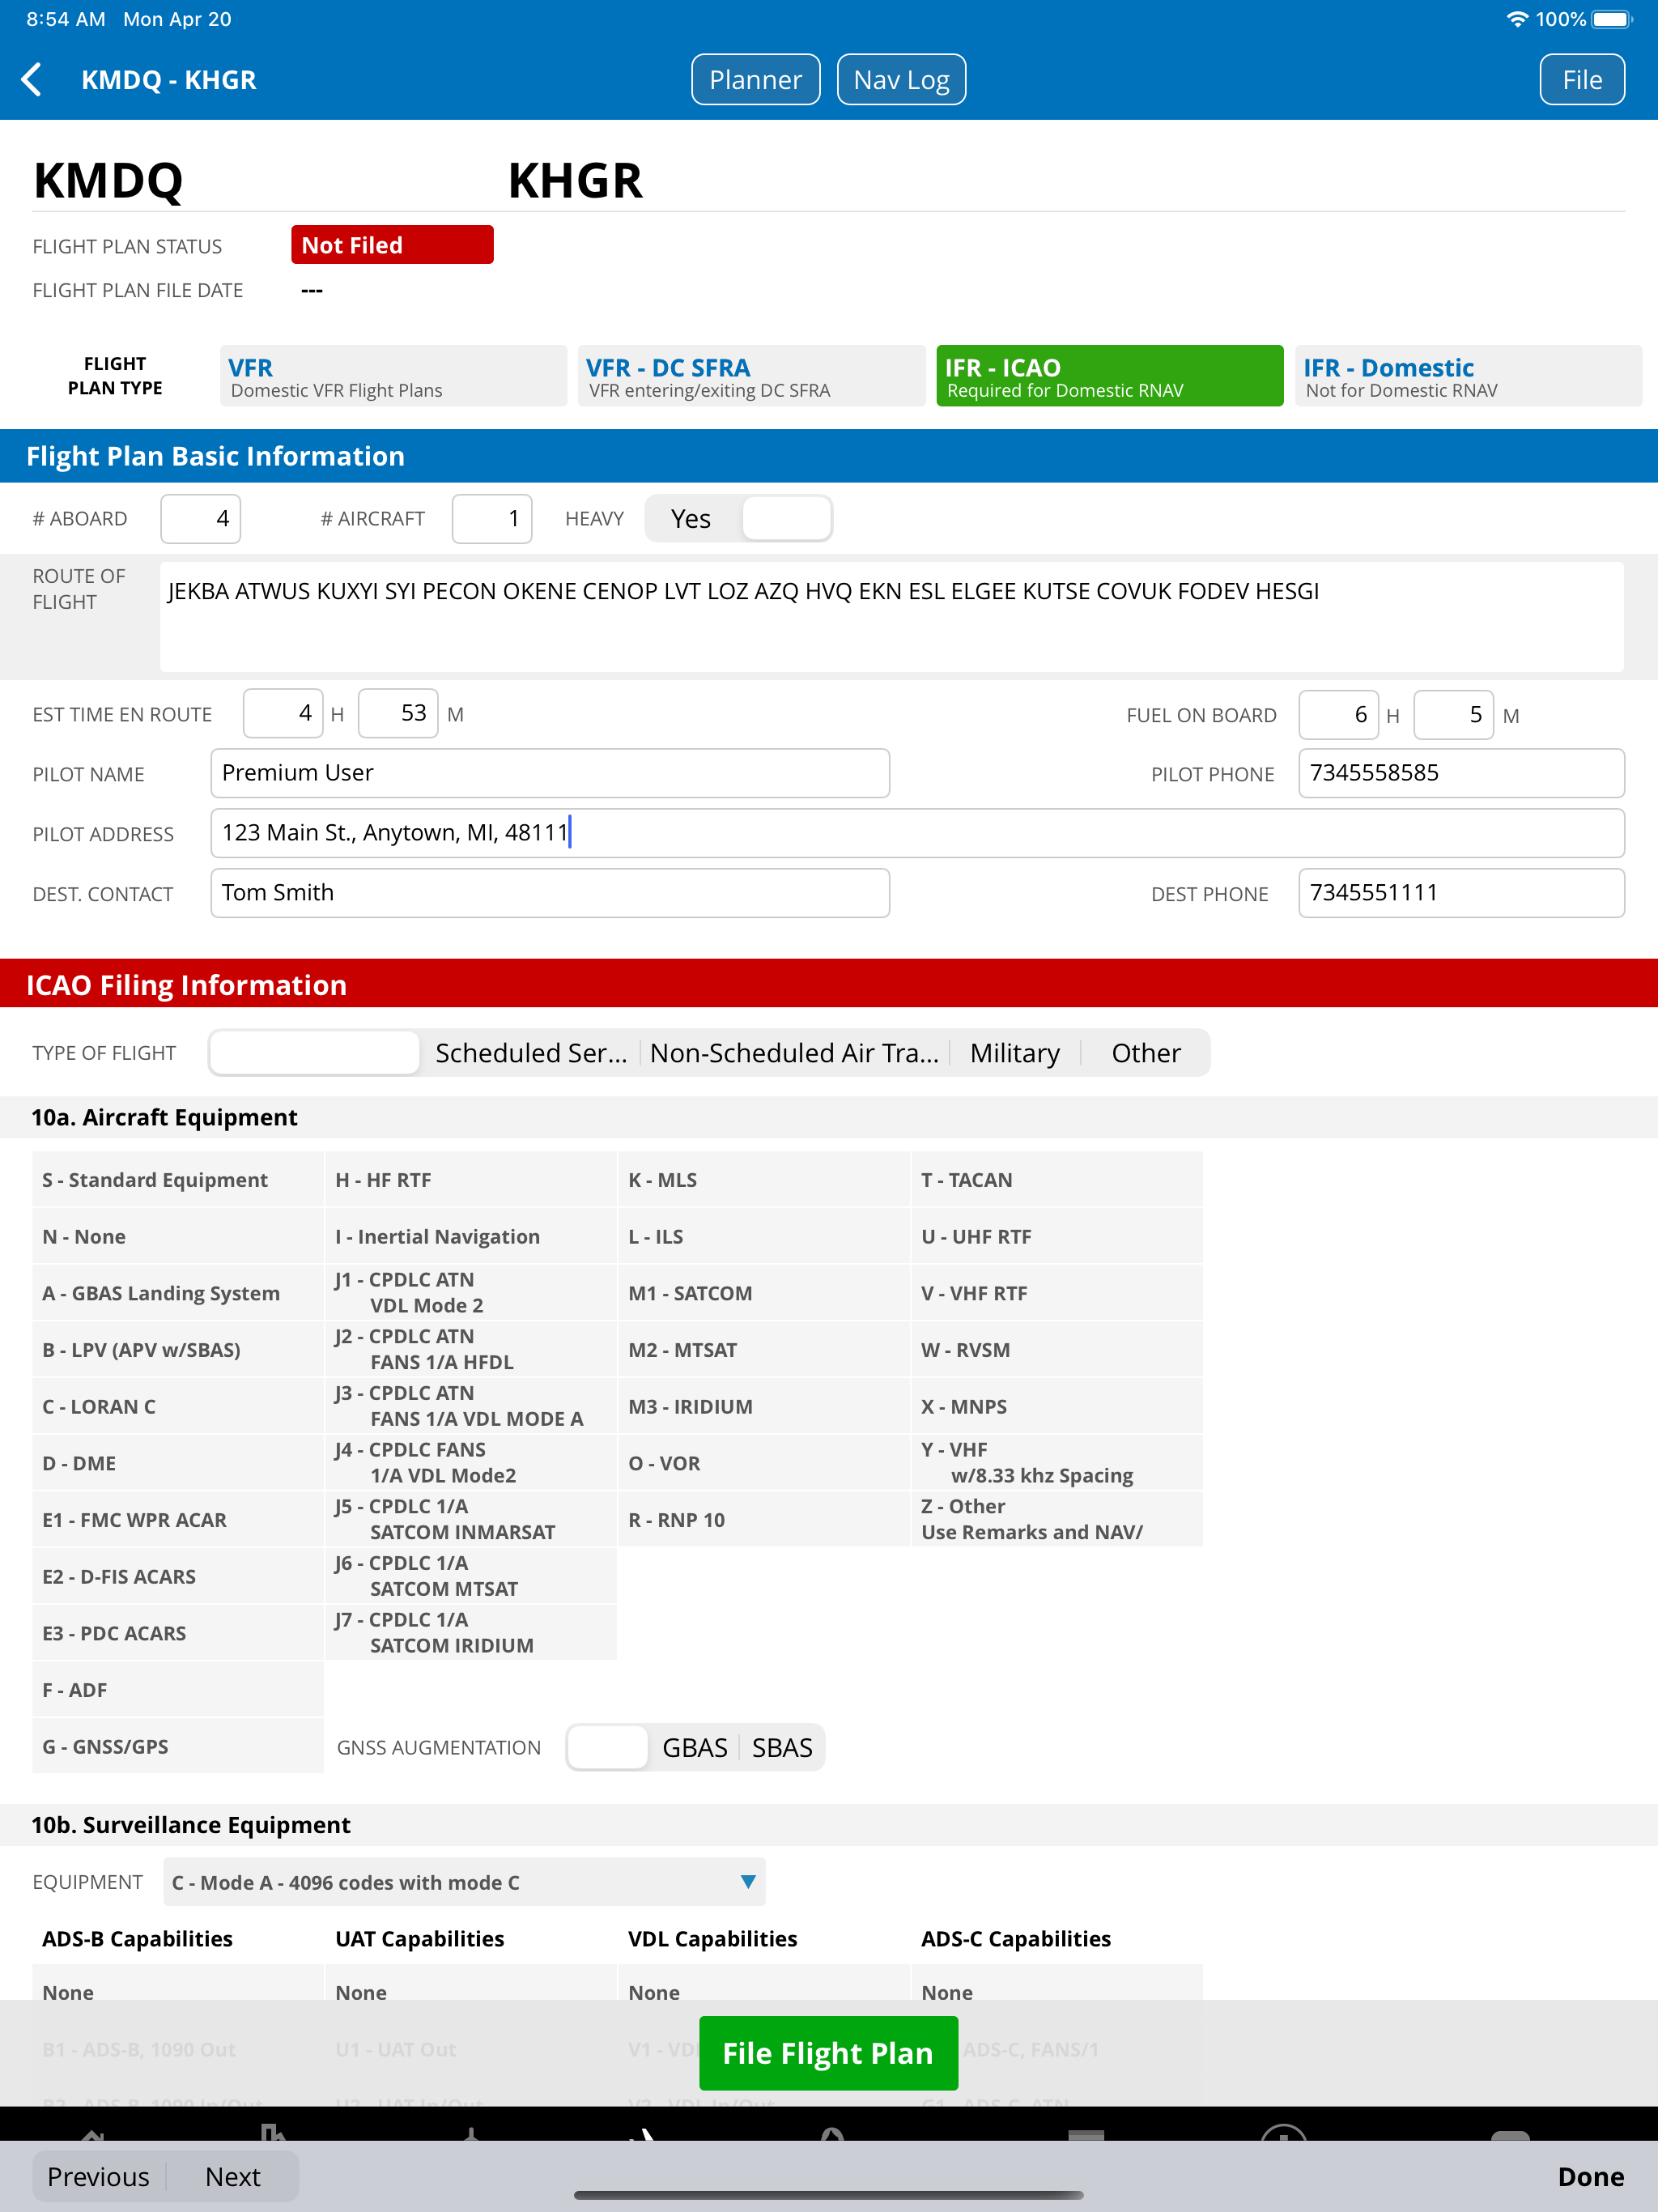The width and height of the screenshot is (1658, 2212).
Task: Toggle I - Inertial Navigation
Action: 470,1236
